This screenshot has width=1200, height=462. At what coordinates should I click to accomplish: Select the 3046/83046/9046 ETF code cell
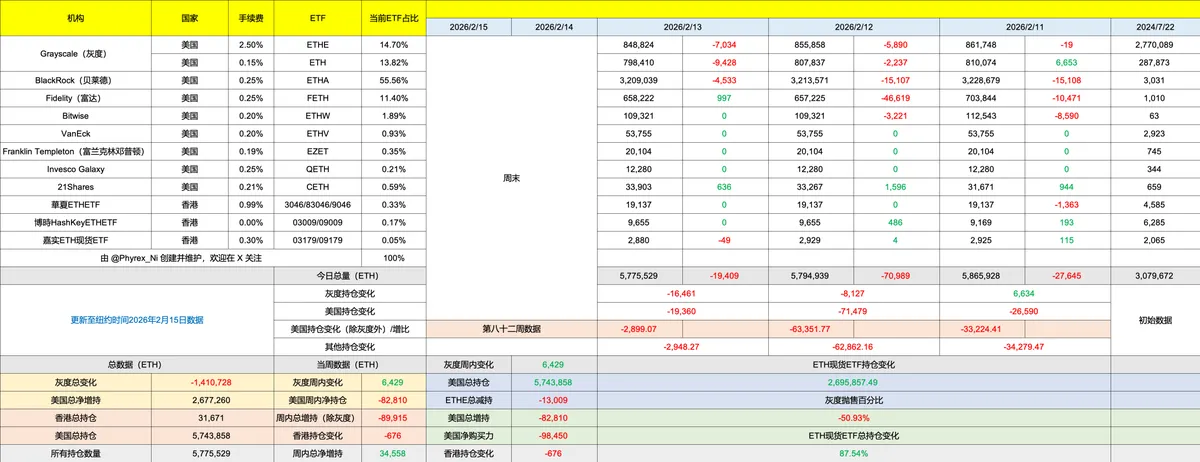tap(318, 204)
